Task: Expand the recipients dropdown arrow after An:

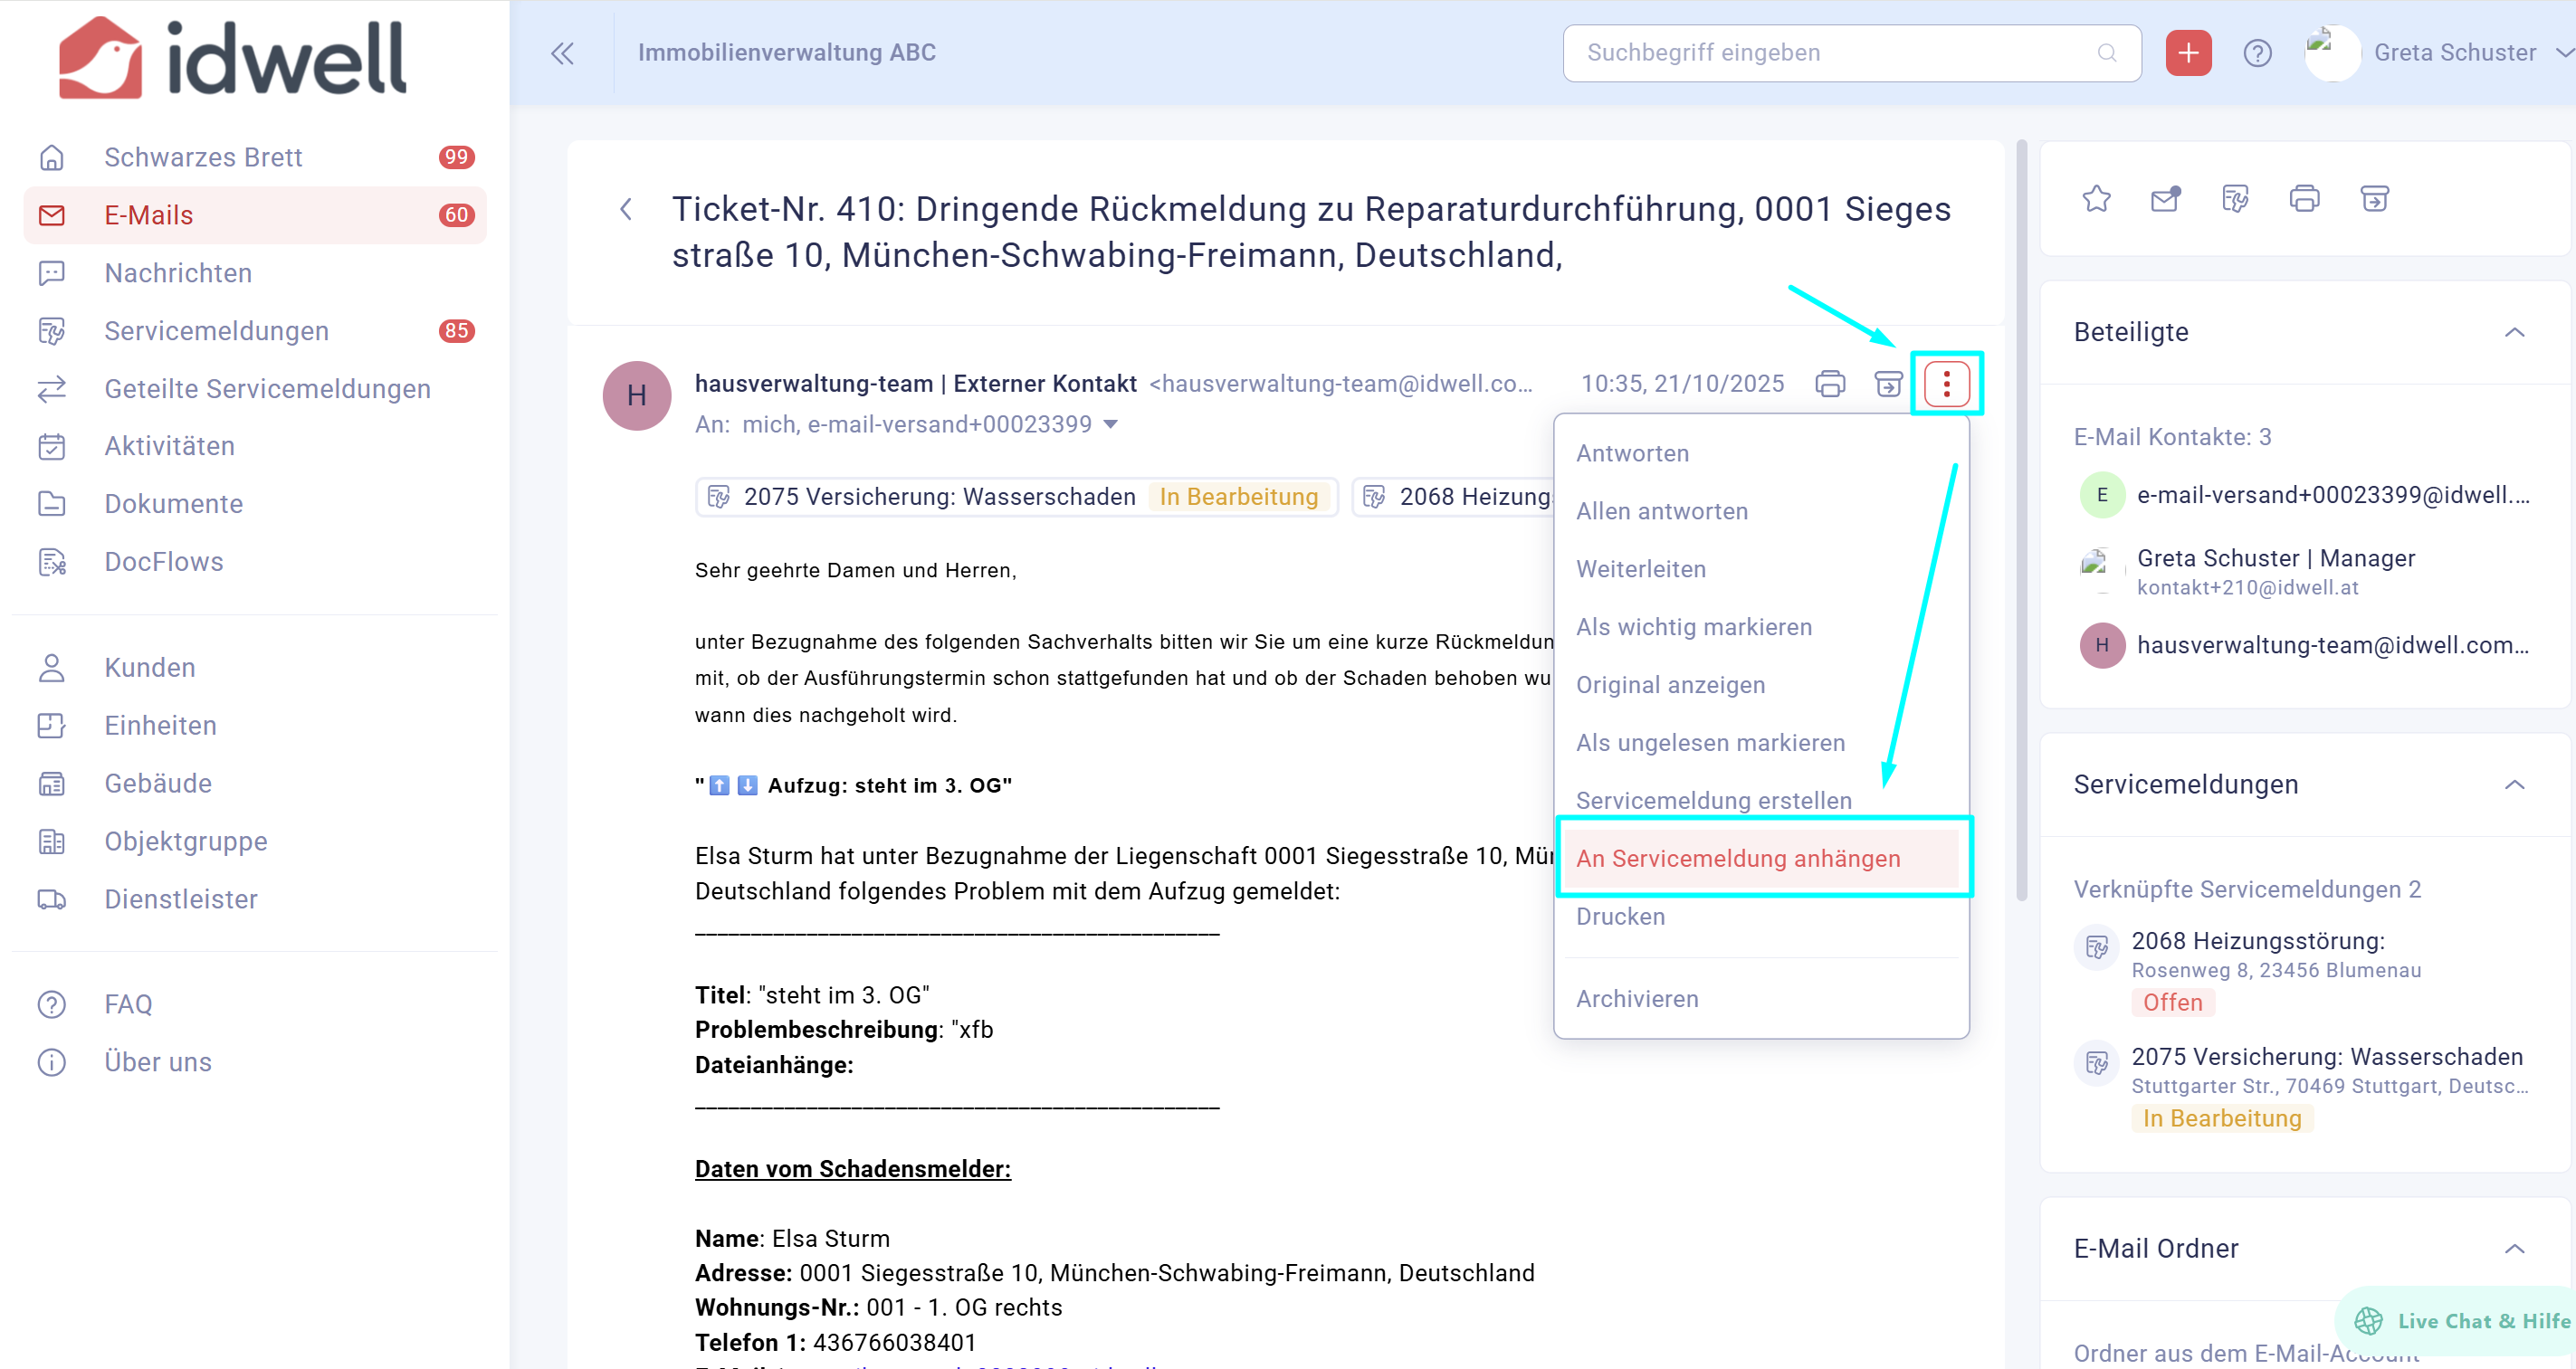Action: point(1110,424)
